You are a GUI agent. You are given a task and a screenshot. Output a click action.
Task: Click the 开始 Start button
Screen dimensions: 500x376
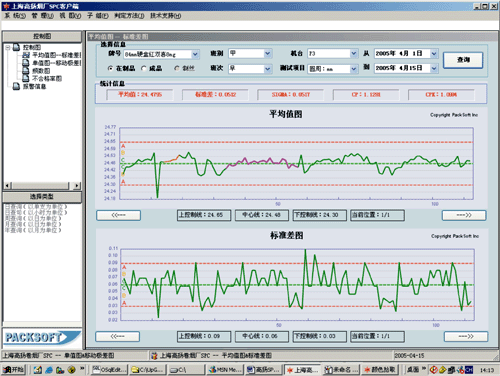pos(13,369)
